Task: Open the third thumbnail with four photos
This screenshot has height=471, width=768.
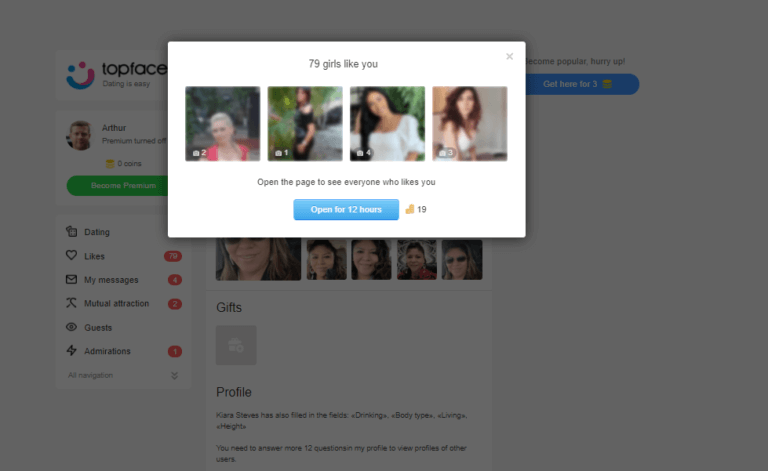Action: pos(387,123)
